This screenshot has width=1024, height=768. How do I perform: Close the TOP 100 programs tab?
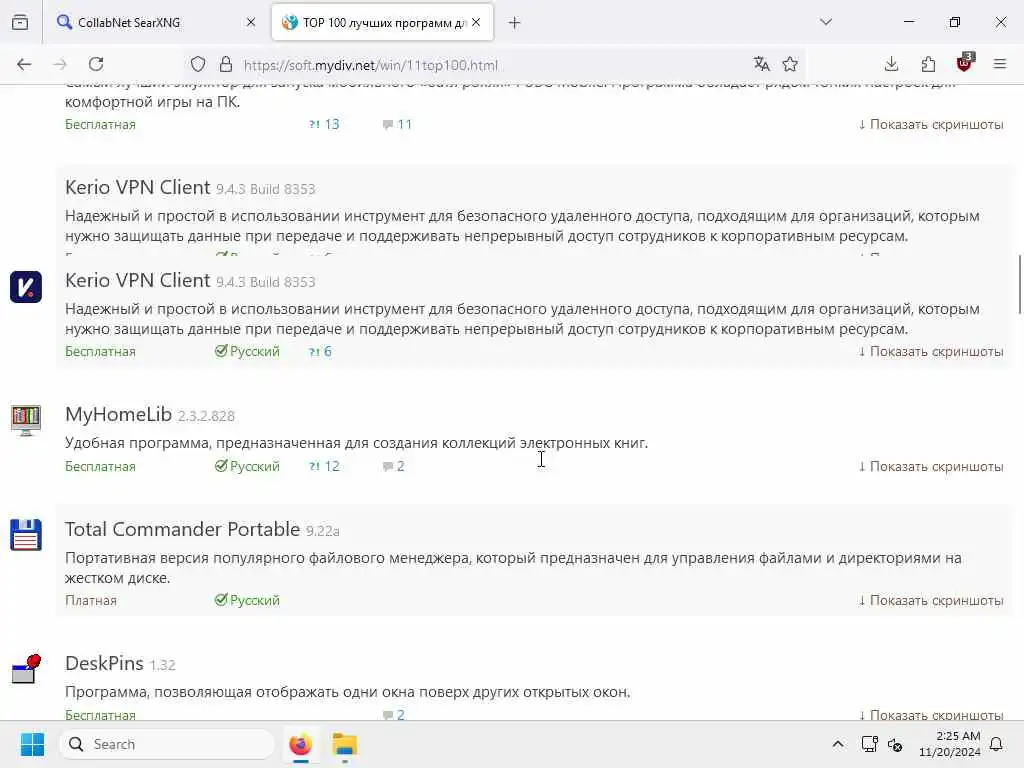(477, 22)
